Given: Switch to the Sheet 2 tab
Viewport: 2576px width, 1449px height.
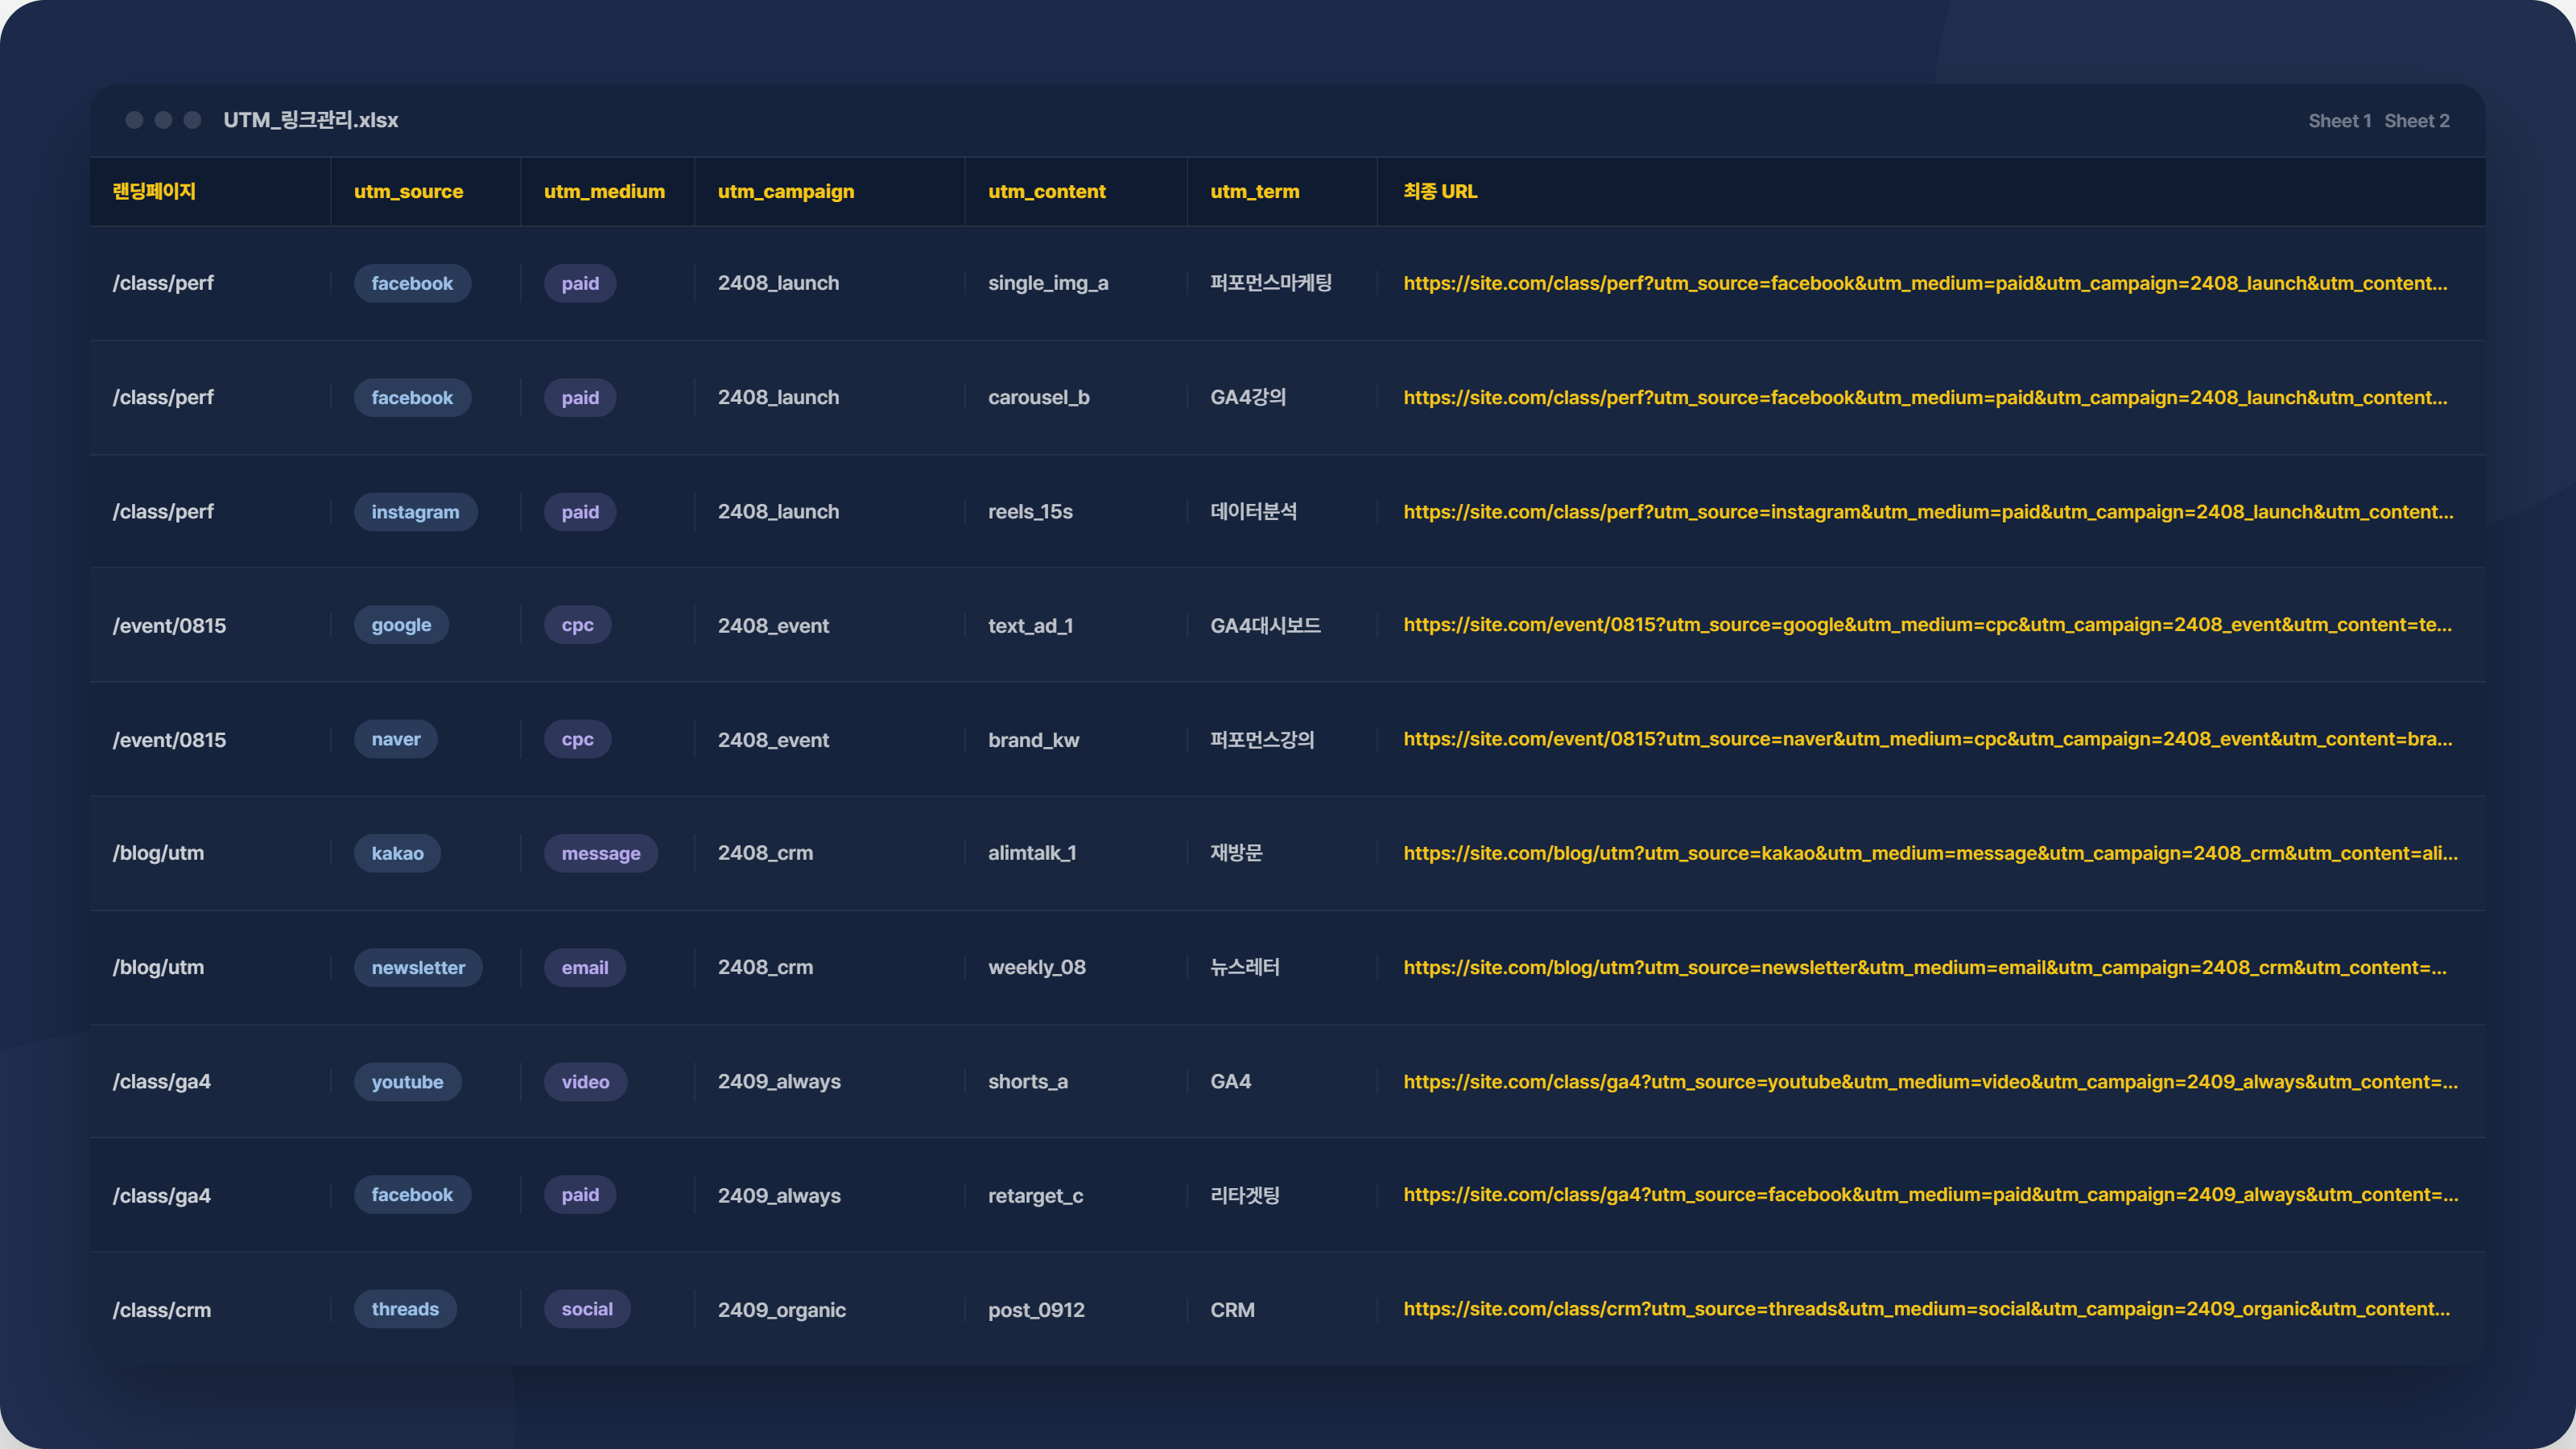Looking at the screenshot, I should pyautogui.click(x=2416, y=121).
